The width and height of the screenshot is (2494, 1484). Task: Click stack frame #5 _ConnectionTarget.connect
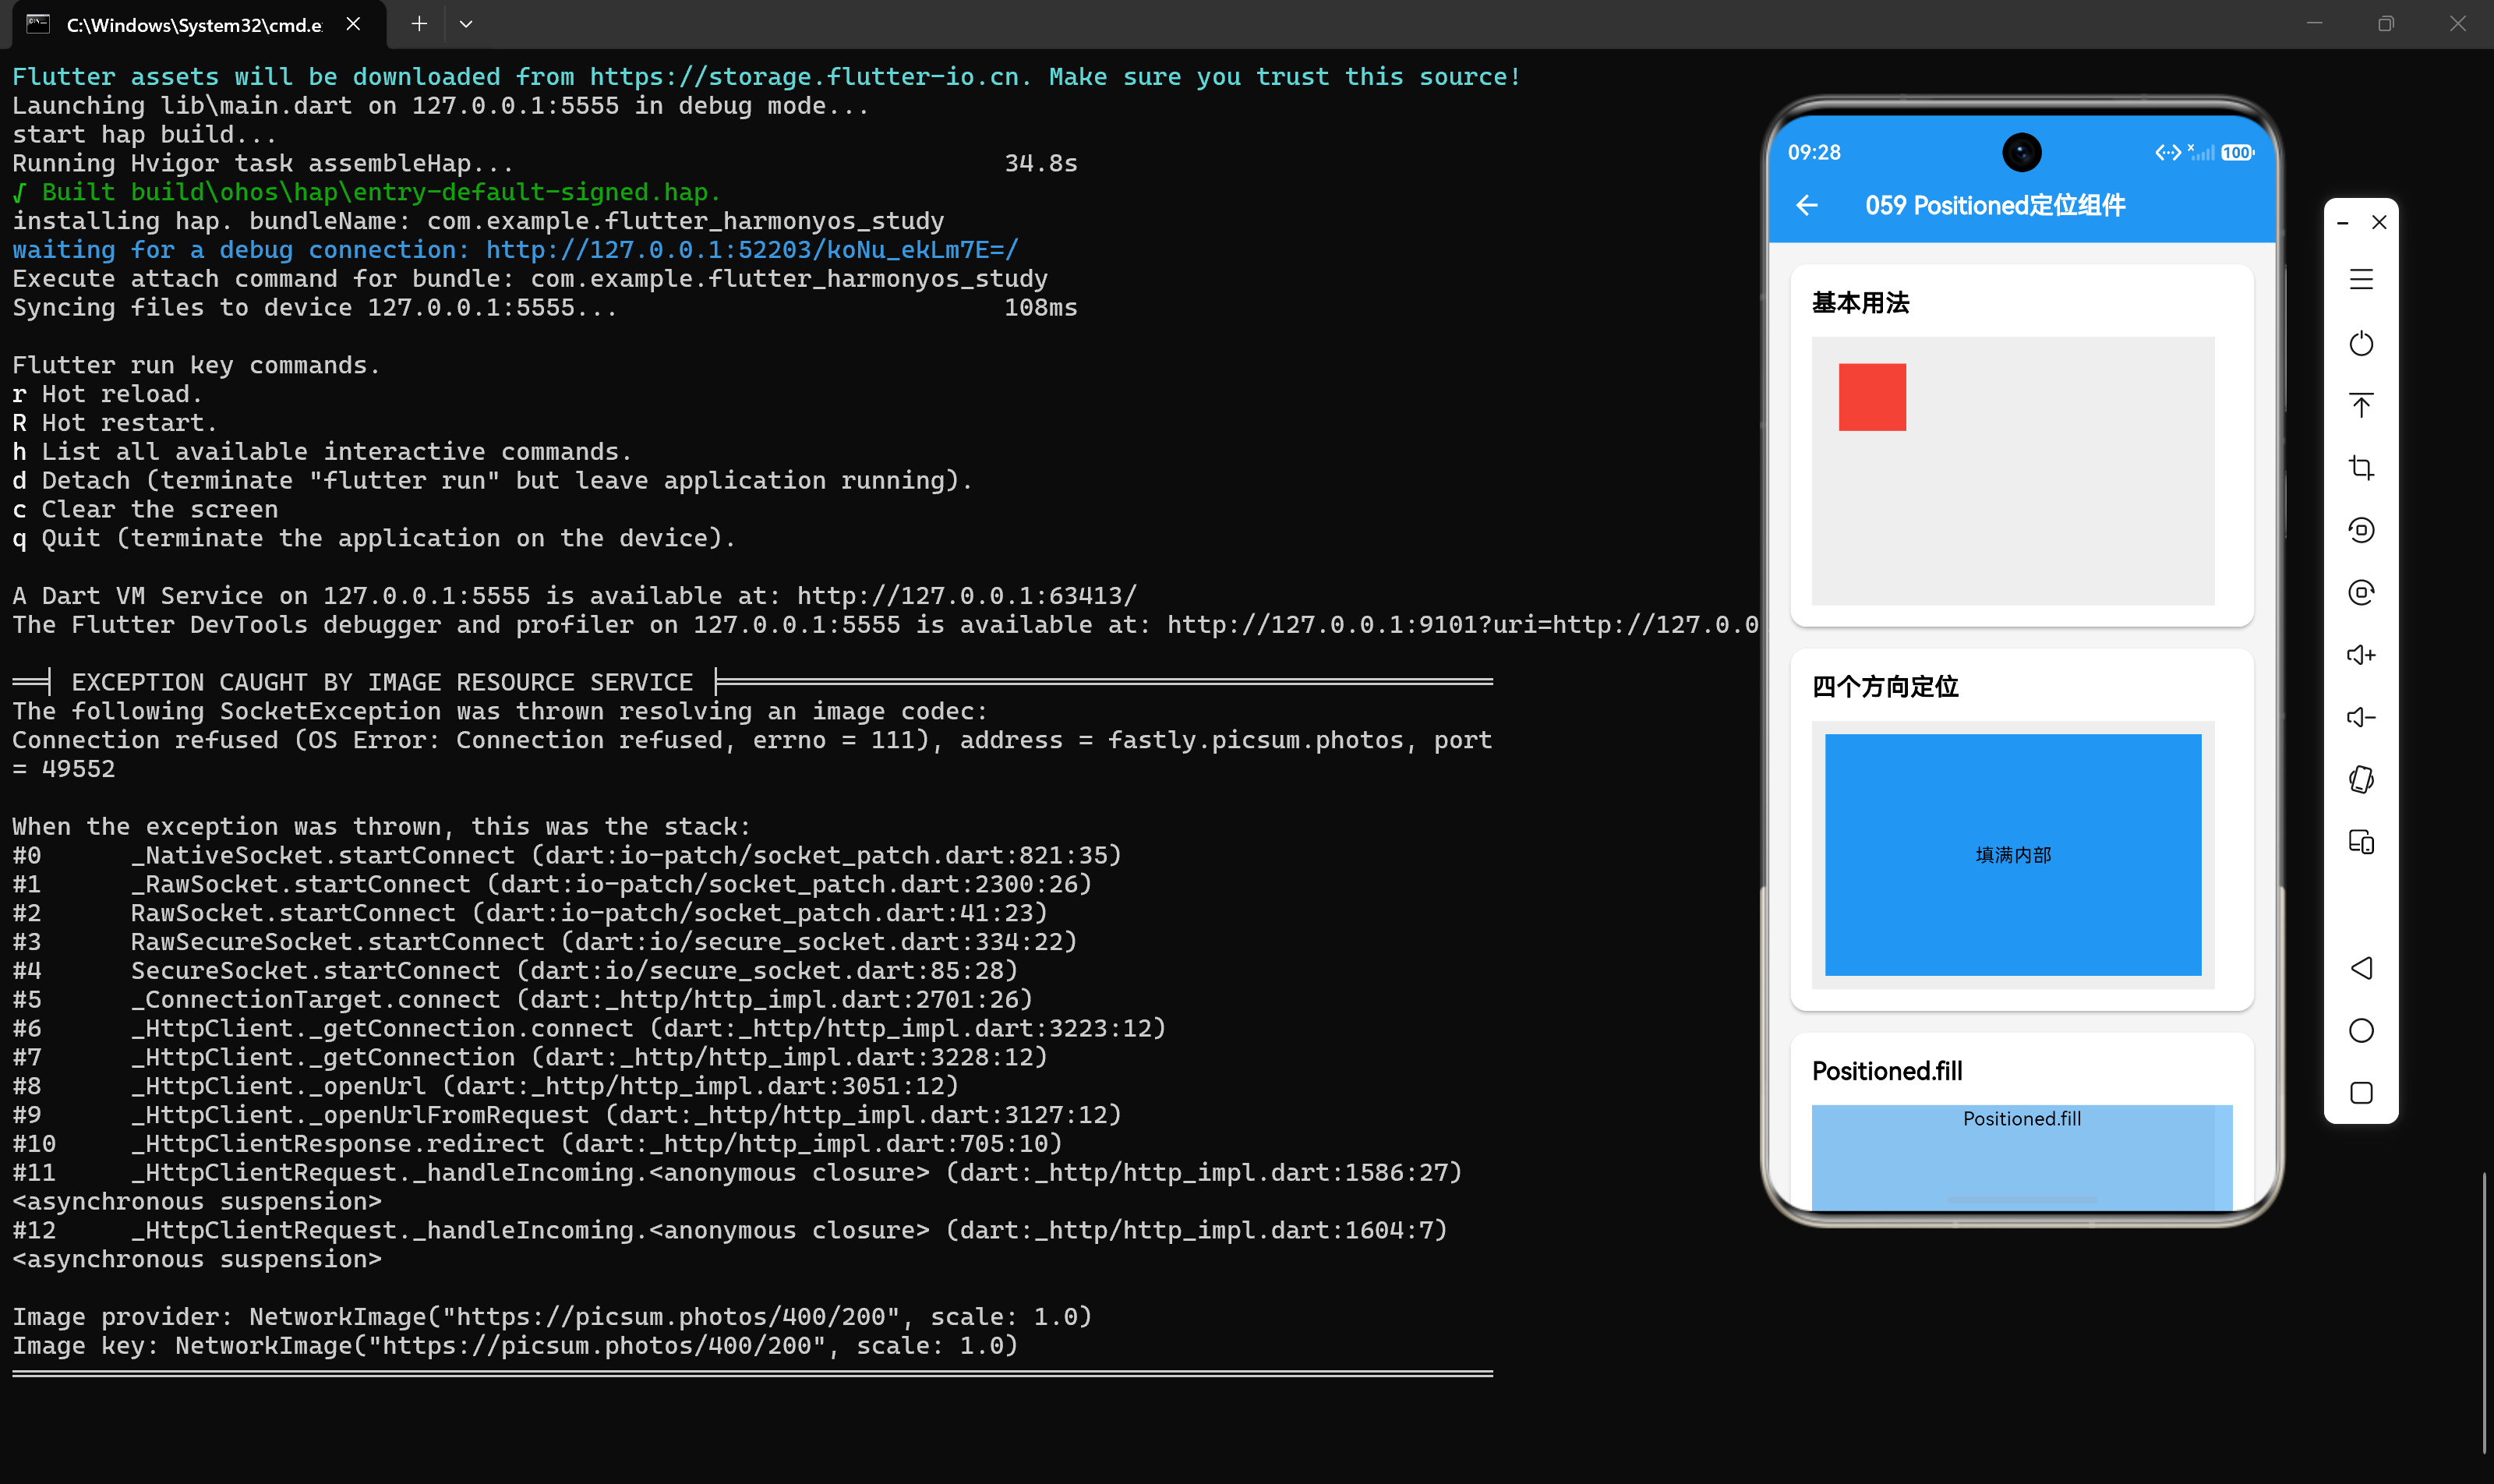(522, 1000)
